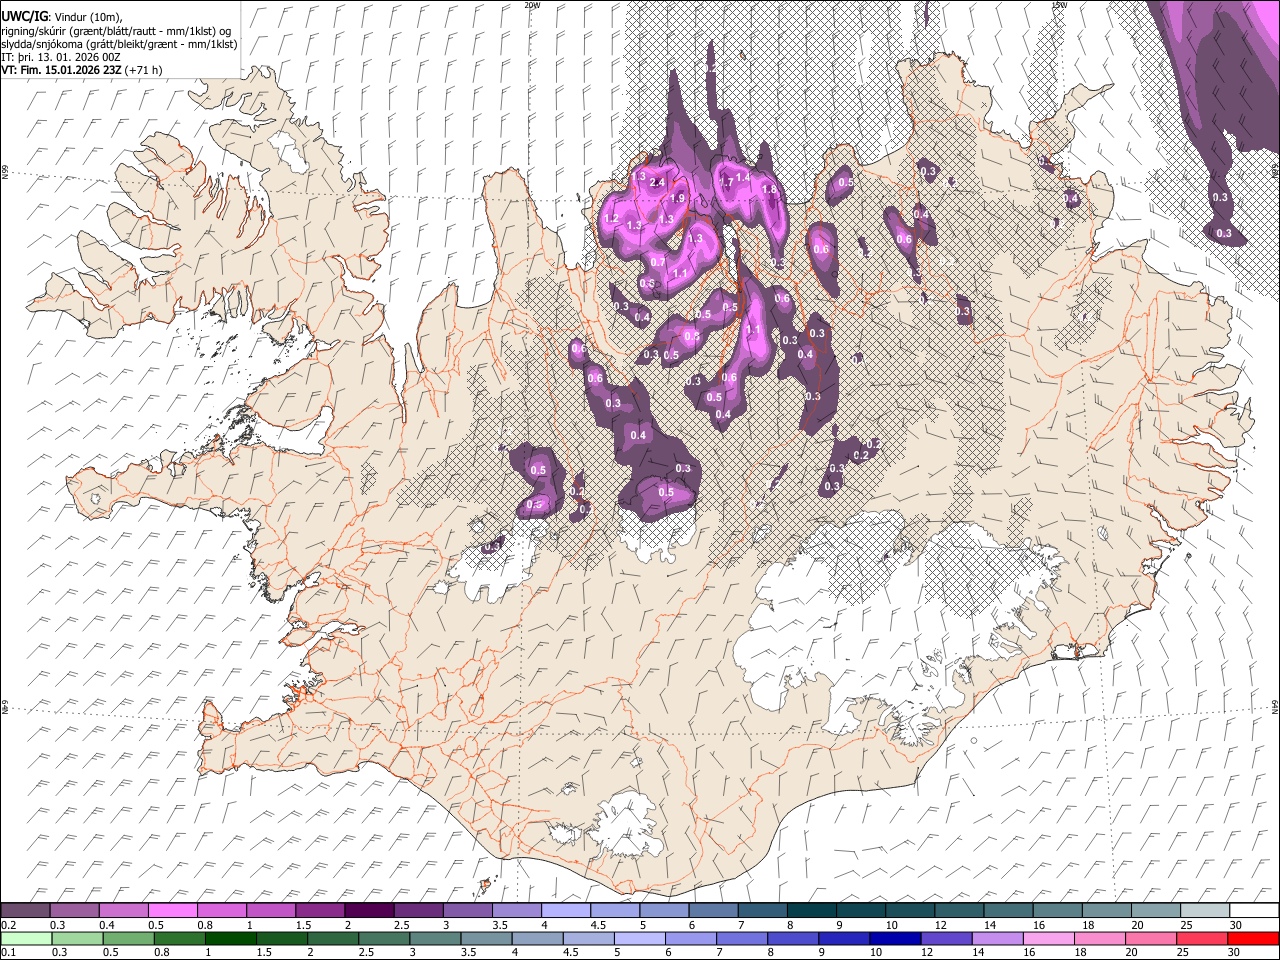
Task: Pick the blue rain swatch labeled 8
Action: click(x=792, y=938)
